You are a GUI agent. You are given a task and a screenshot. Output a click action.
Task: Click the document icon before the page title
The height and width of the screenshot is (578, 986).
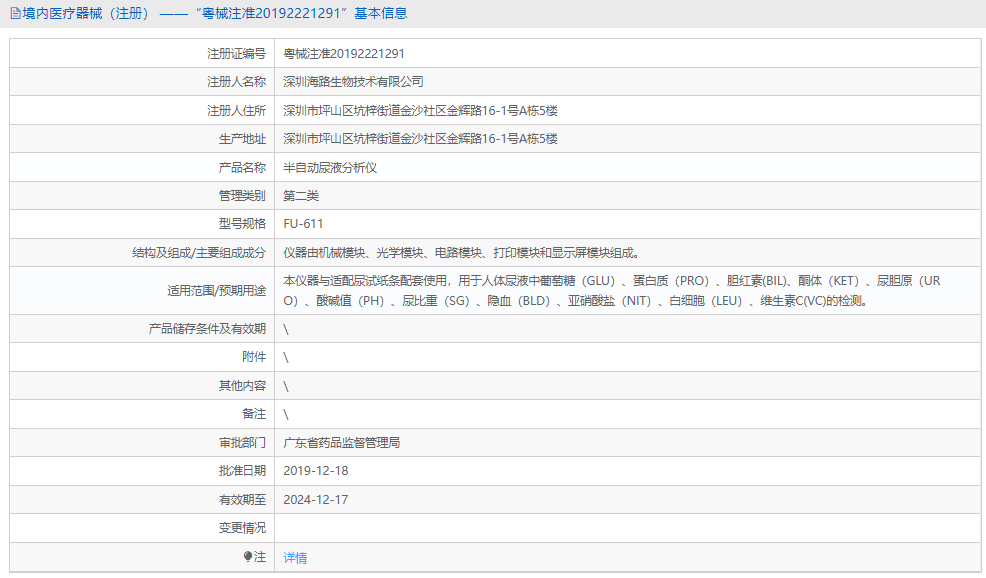click(x=14, y=13)
